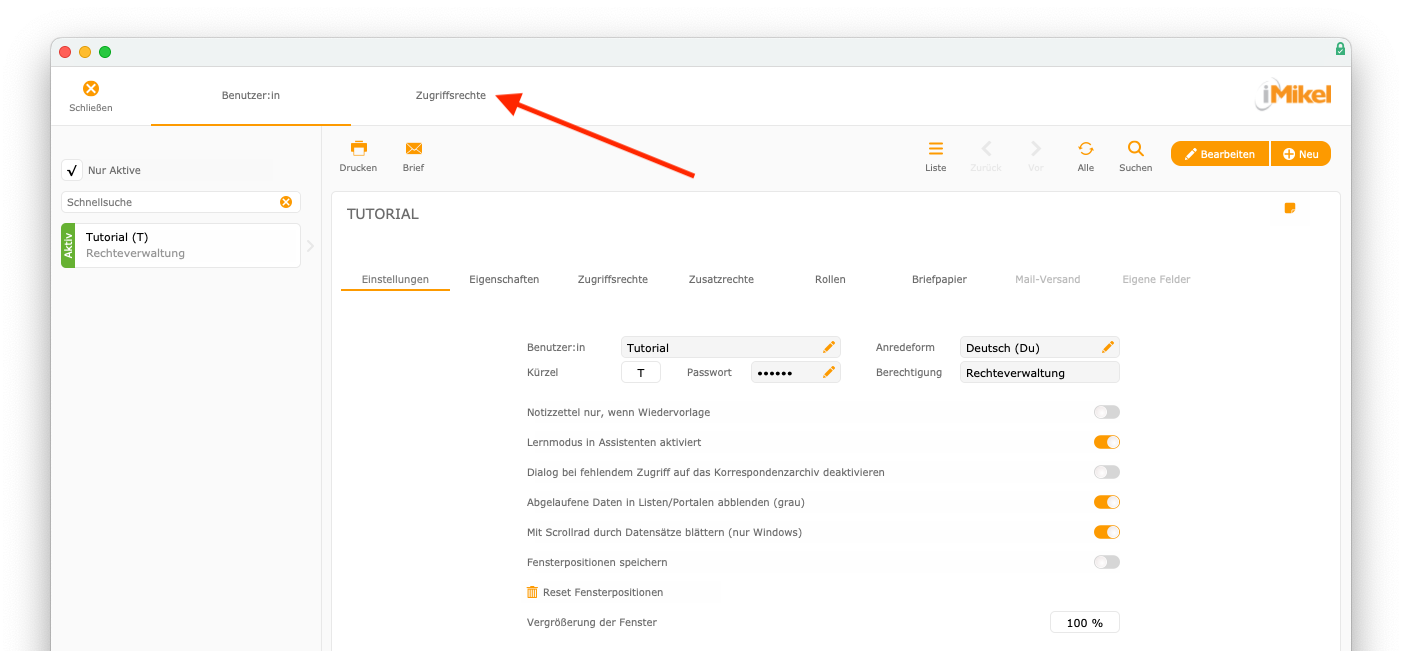This screenshot has height=651, width=1407.
Task: Switch to top Zugriffsrechte tab
Action: pos(451,96)
